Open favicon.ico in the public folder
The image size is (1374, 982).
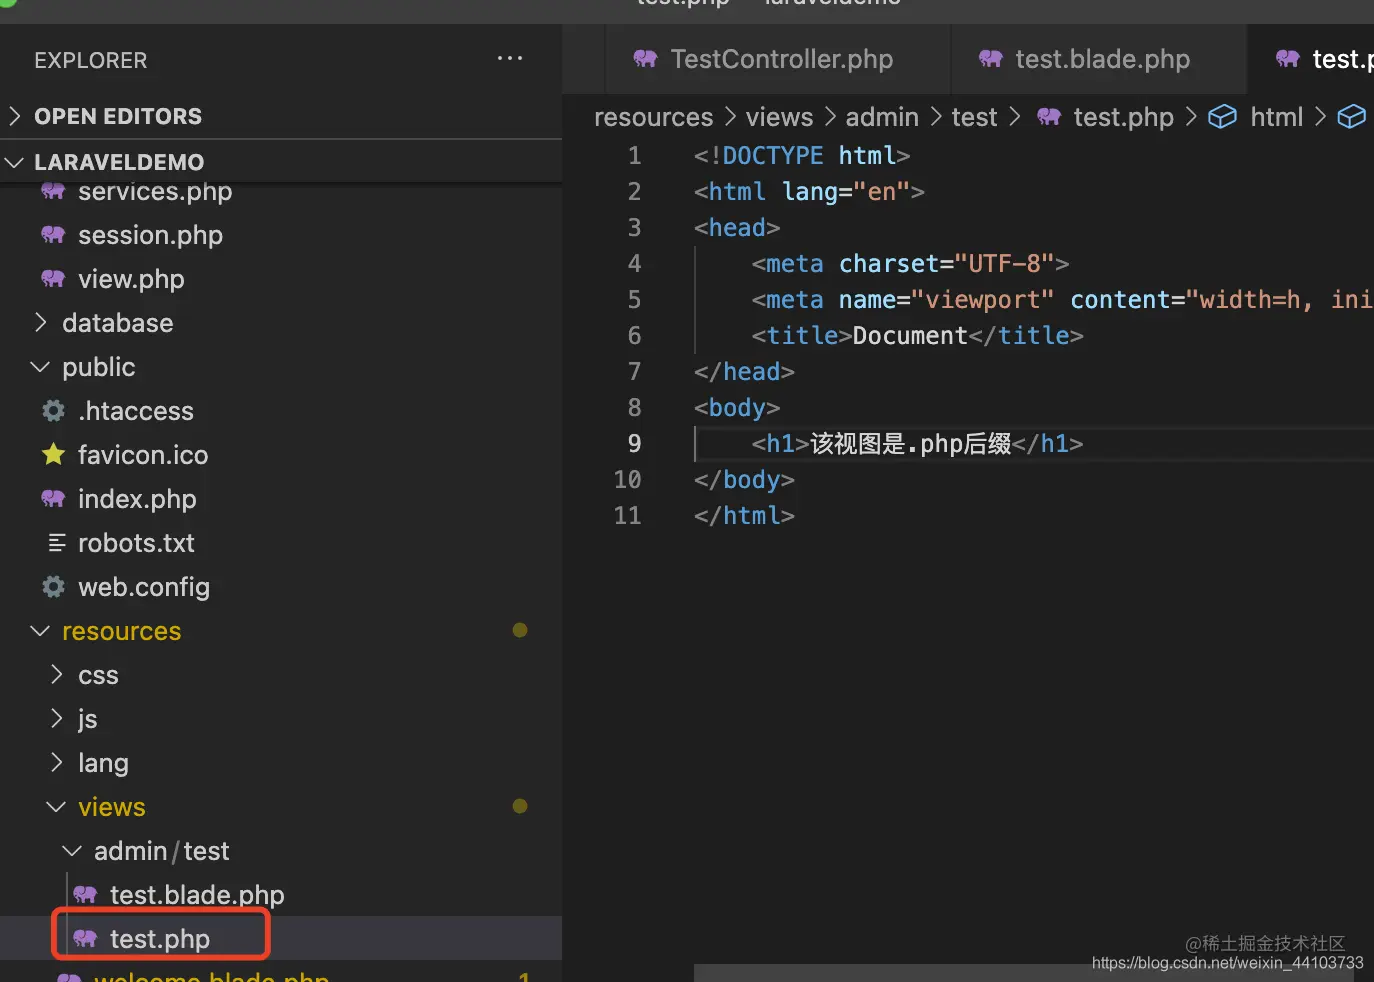[143, 455]
